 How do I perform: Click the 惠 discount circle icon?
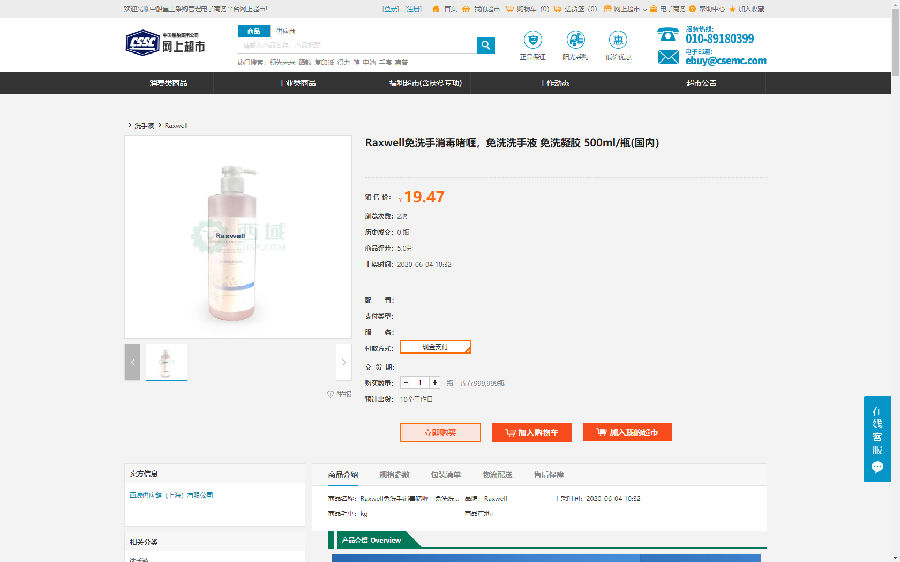click(x=618, y=40)
